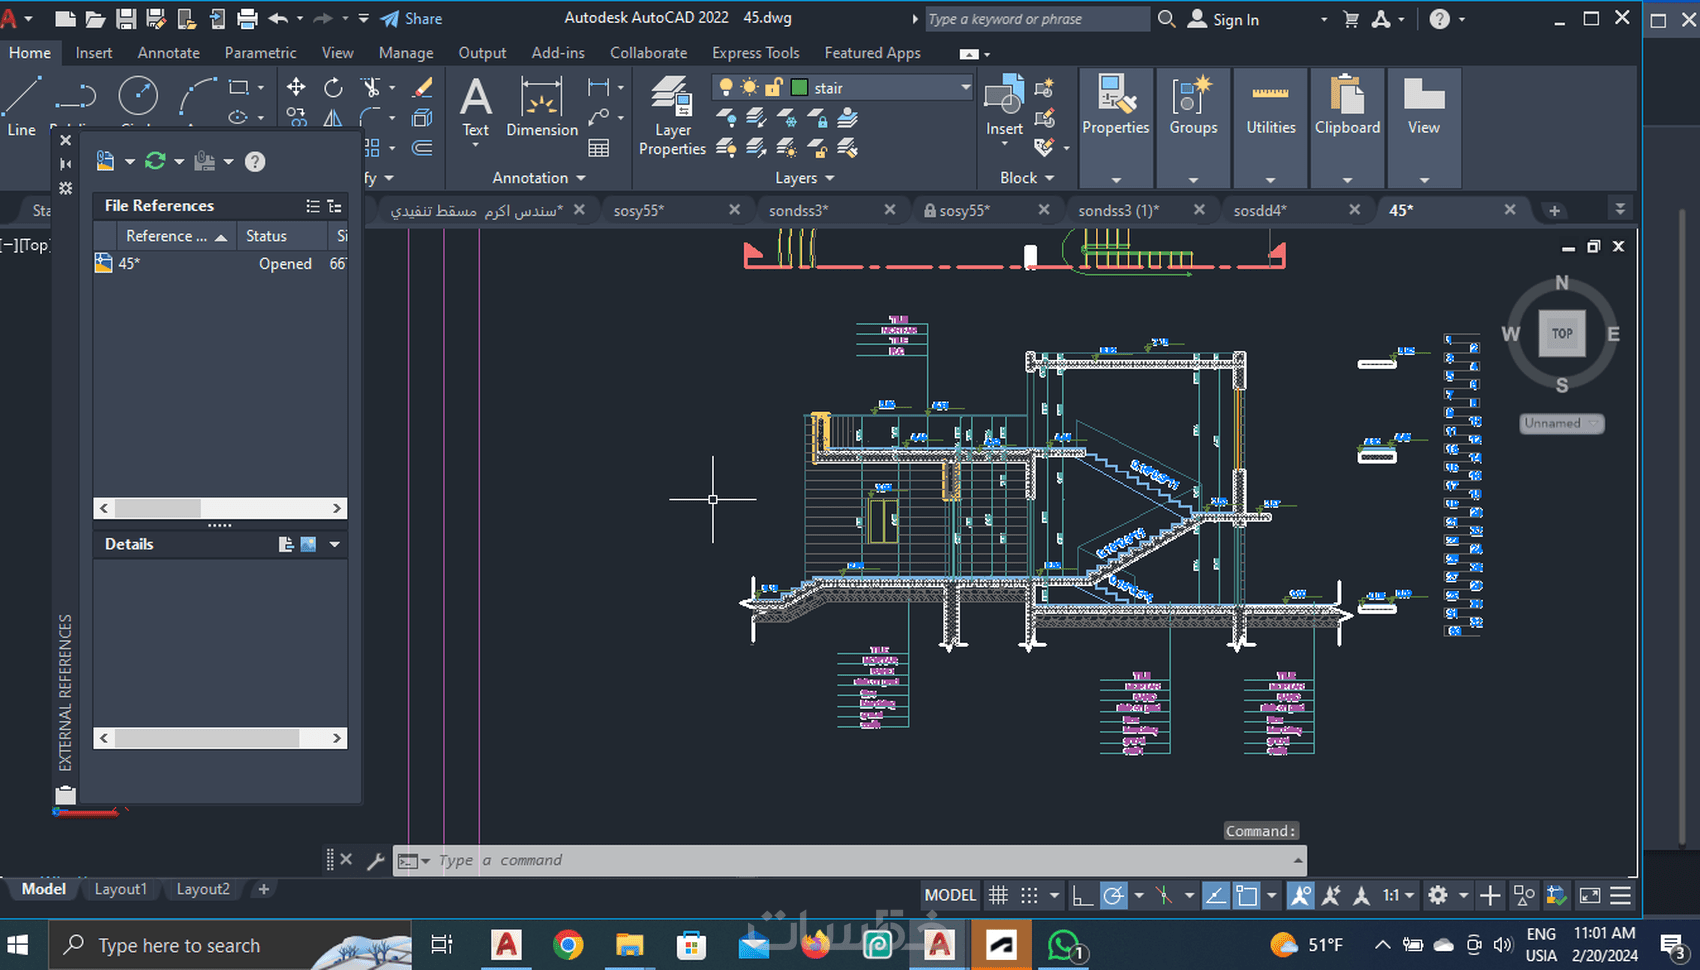Toggle grid display in status bar

pos(998,895)
